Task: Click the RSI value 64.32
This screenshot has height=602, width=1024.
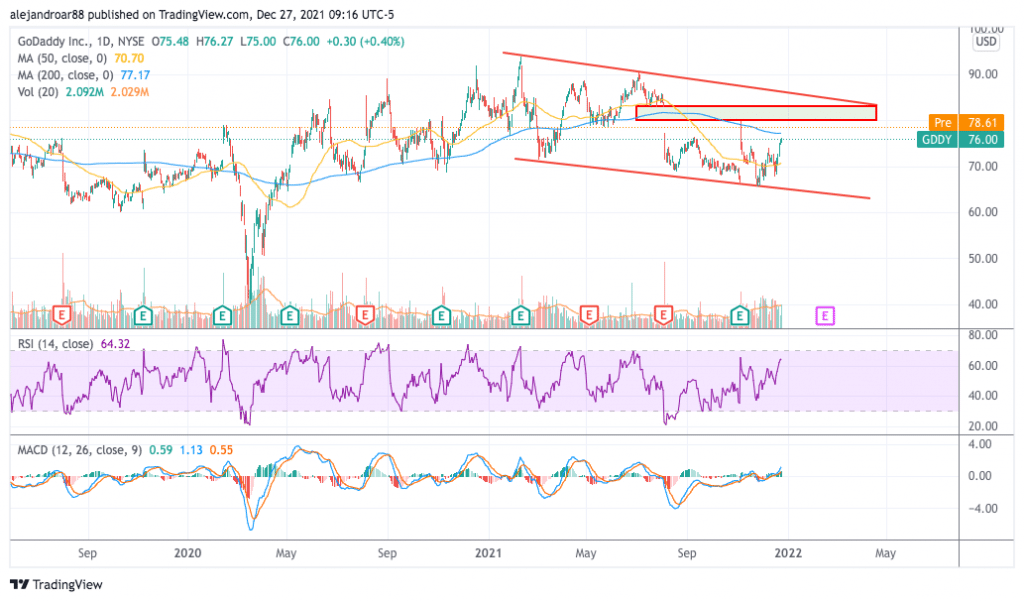Action: click(x=116, y=344)
